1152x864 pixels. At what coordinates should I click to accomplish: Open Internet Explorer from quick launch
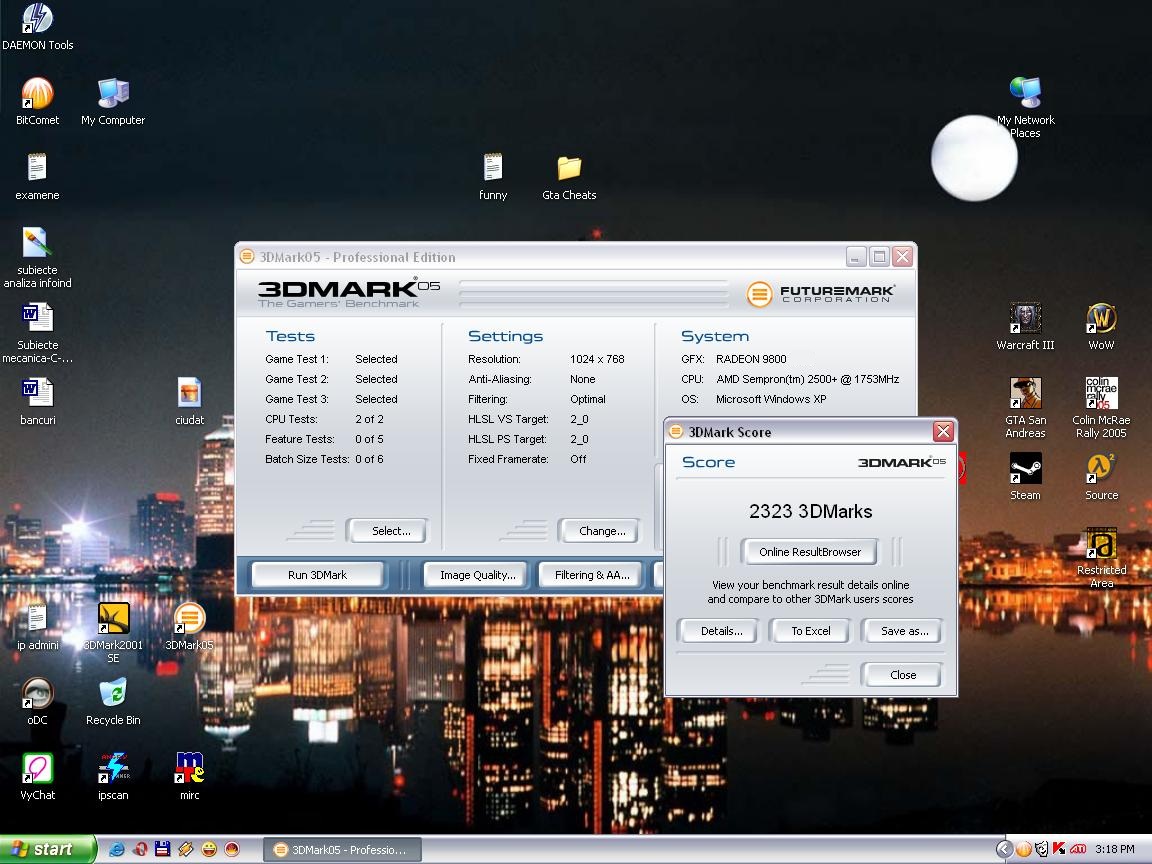coord(116,849)
